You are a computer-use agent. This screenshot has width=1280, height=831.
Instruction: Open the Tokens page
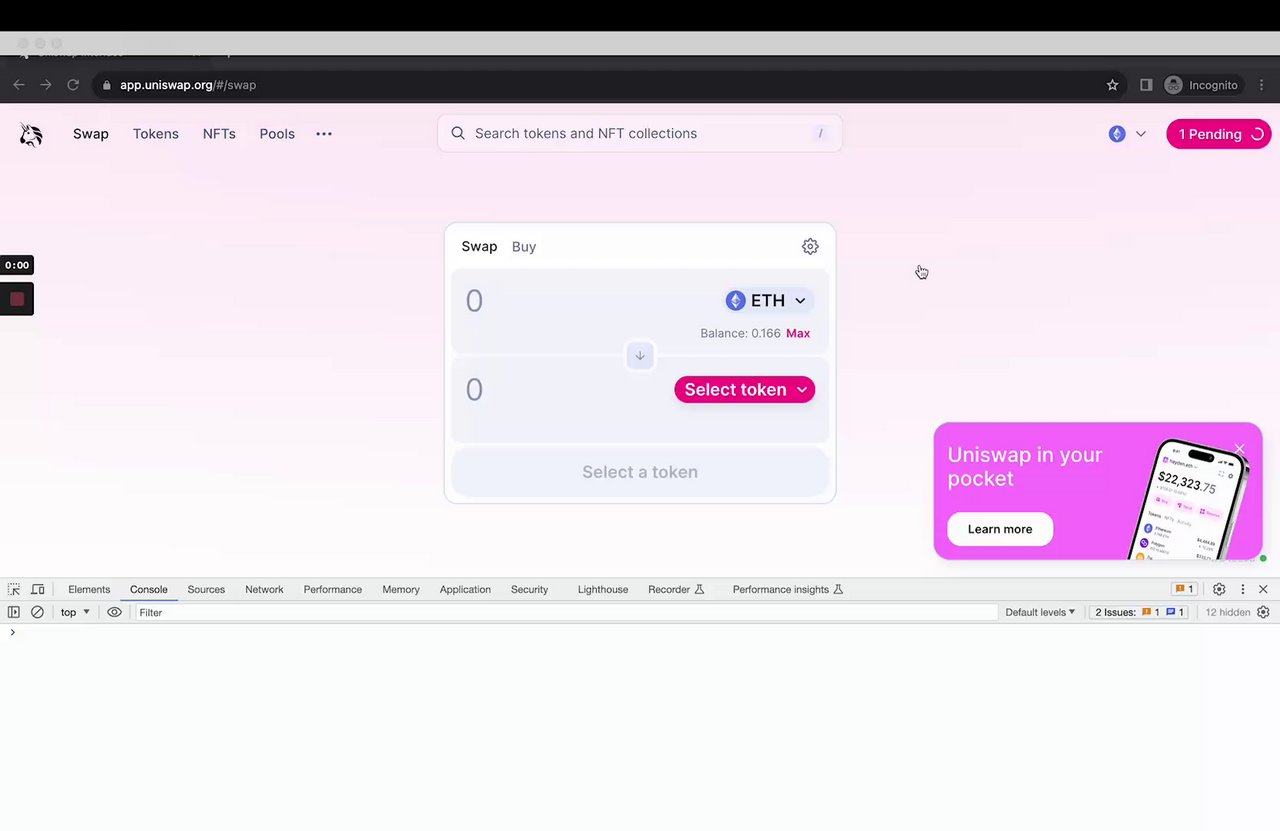(x=156, y=134)
